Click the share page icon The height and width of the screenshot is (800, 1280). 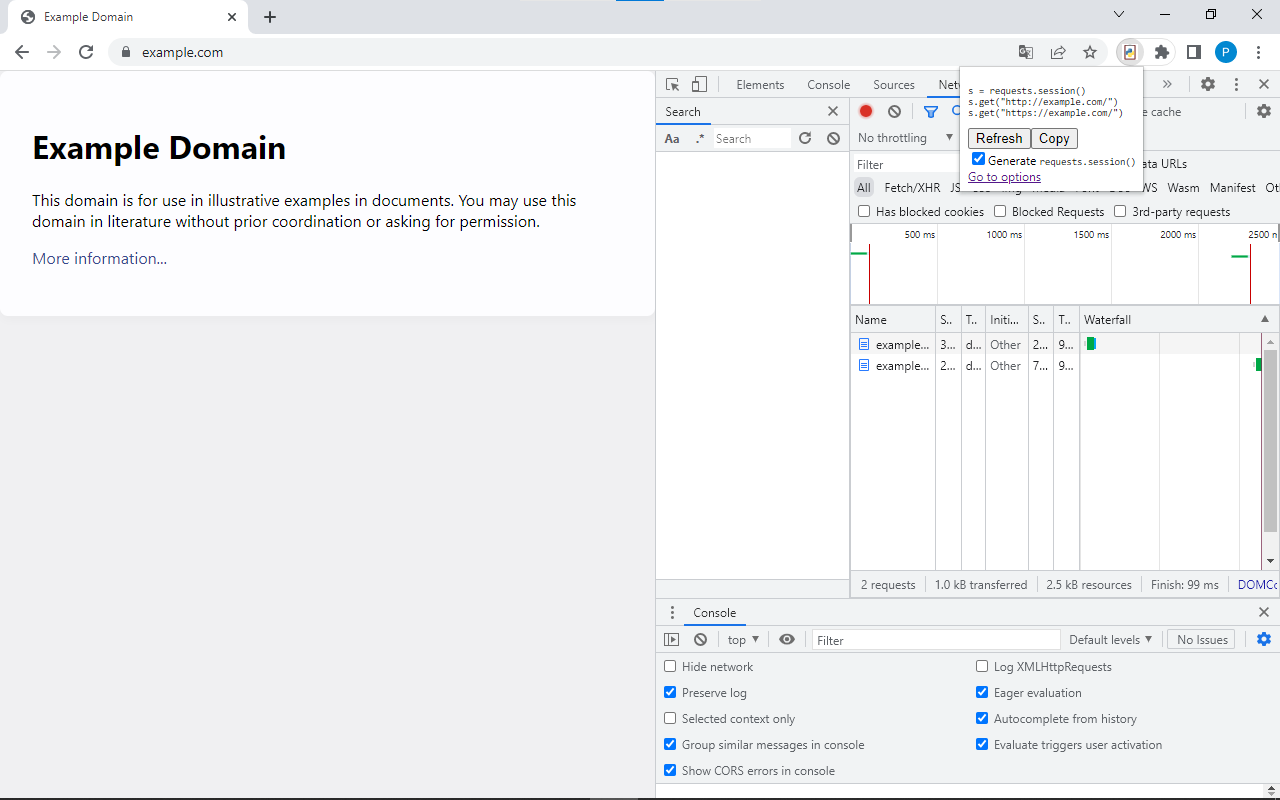1058,52
